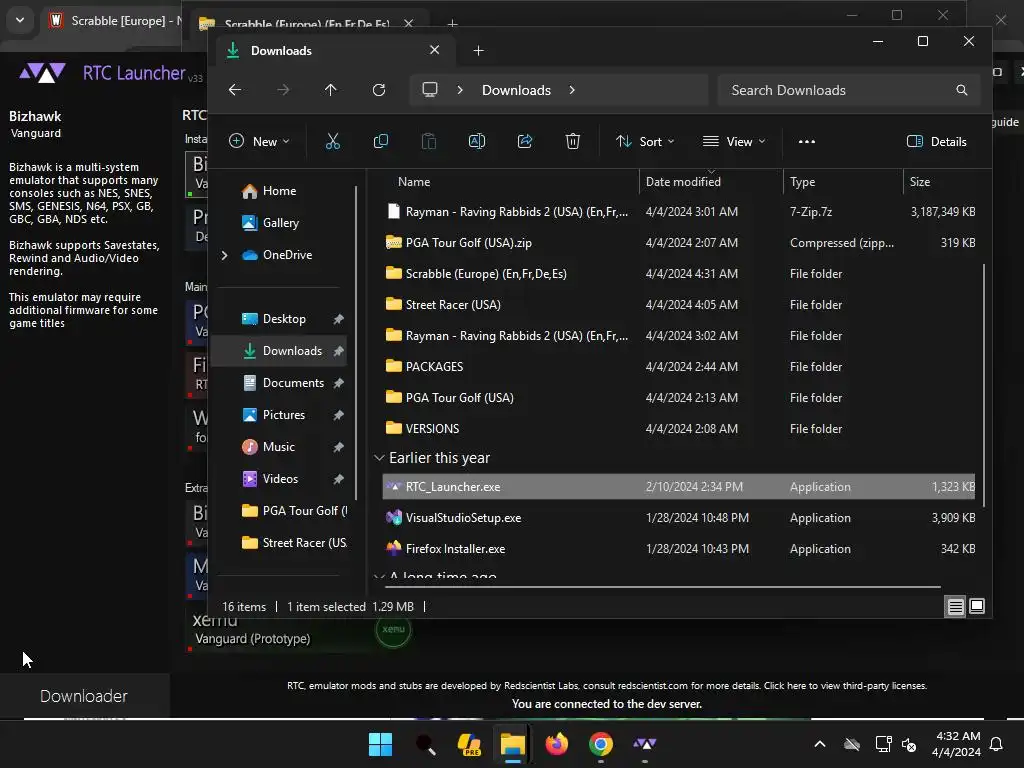Collapse the Earlier this year group
Viewport: 1024px width, 768px height.
click(379, 458)
